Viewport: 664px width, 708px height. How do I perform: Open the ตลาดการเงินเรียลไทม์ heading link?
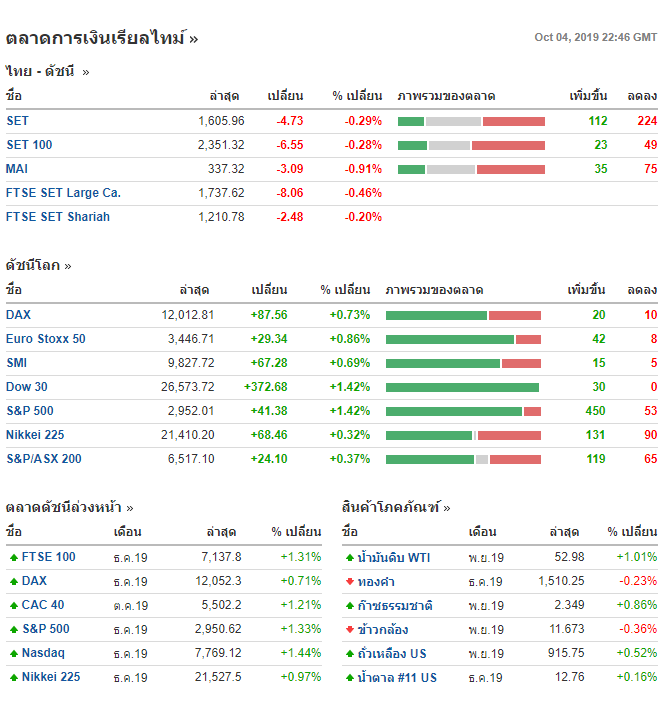coord(102,37)
